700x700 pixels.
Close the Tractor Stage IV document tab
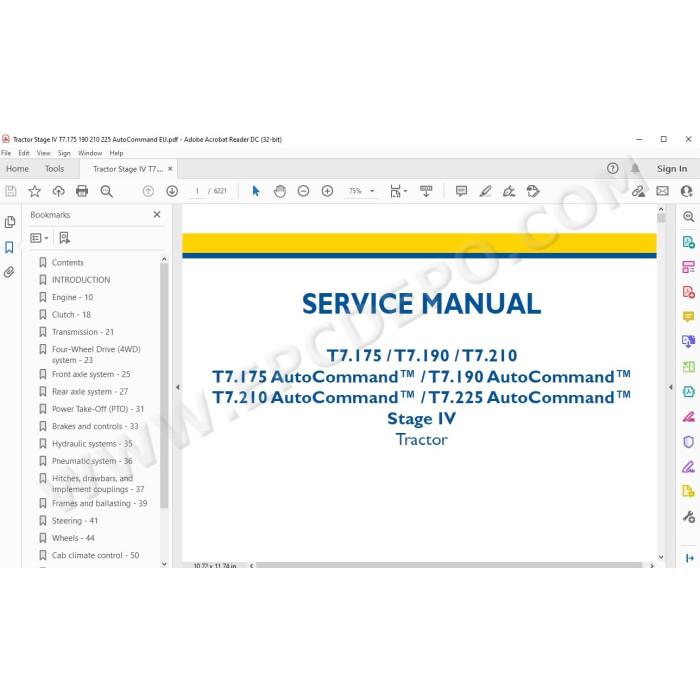tap(170, 169)
